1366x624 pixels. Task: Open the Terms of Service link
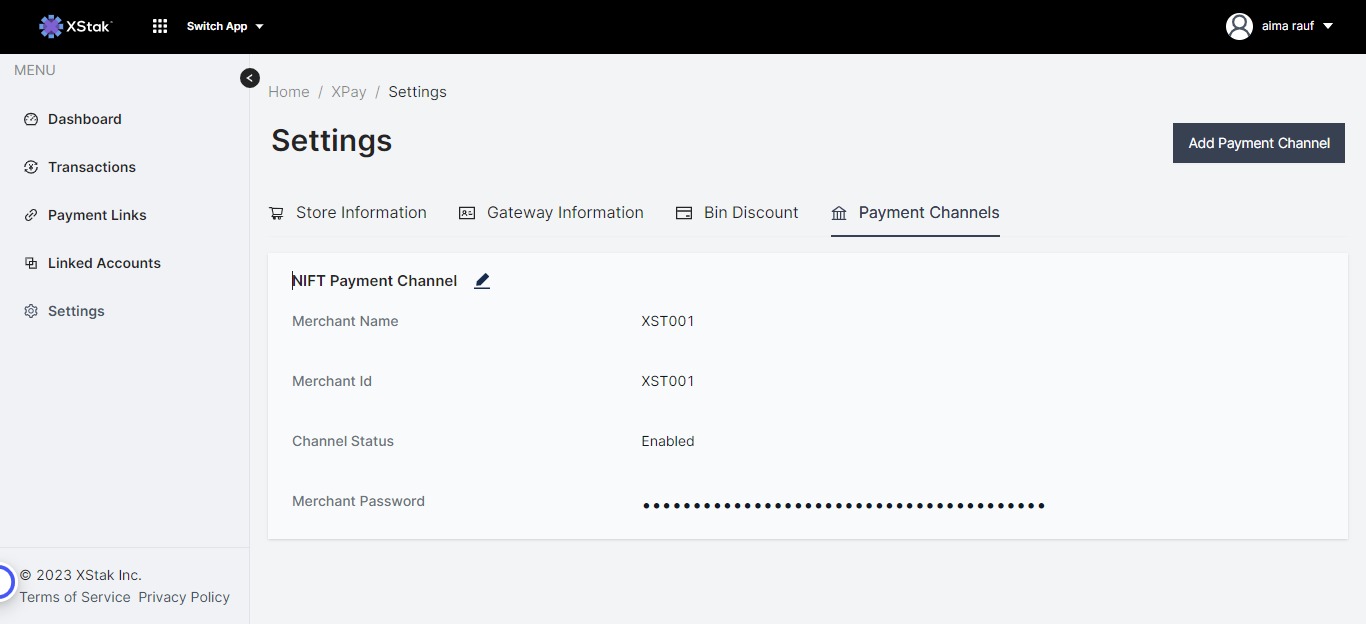coord(75,597)
